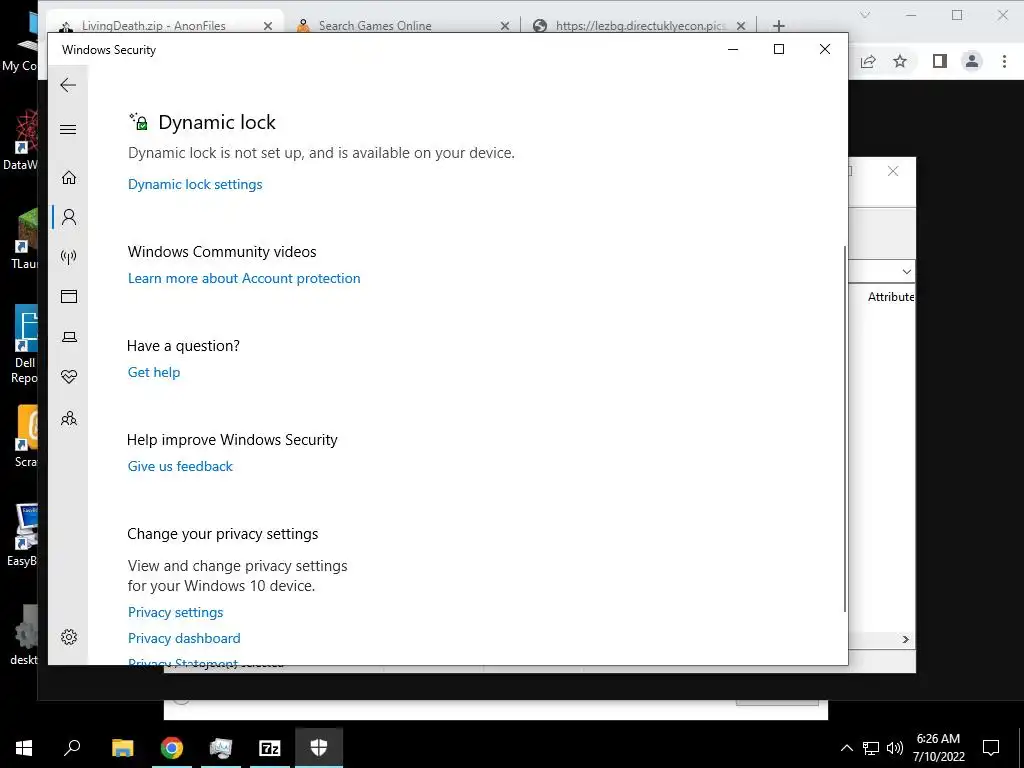1024x768 pixels.
Task: Open the 7-Zip taskbar icon
Action: pyautogui.click(x=270, y=748)
